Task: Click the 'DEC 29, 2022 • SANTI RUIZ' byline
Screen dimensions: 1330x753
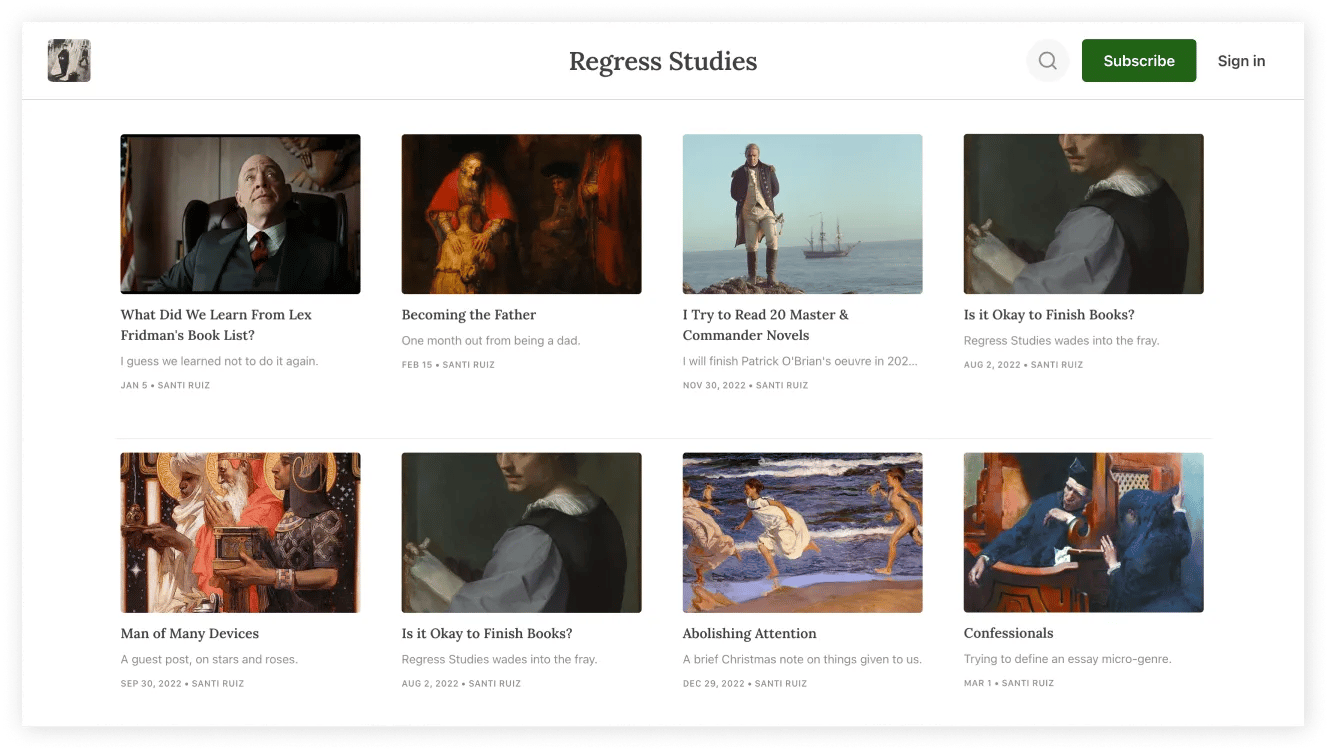Action: click(x=744, y=684)
